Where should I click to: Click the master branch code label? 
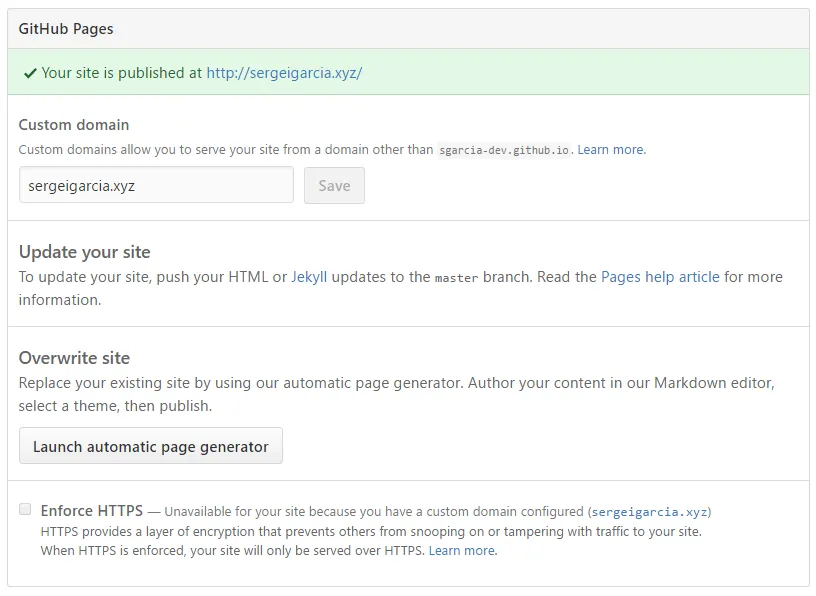click(456, 278)
